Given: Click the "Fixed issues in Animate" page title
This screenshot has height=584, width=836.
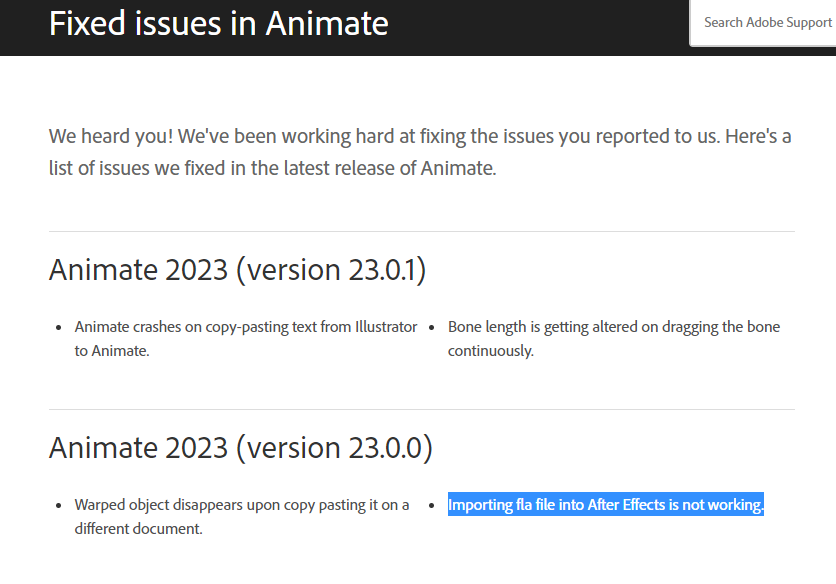Looking at the screenshot, I should [x=219, y=23].
